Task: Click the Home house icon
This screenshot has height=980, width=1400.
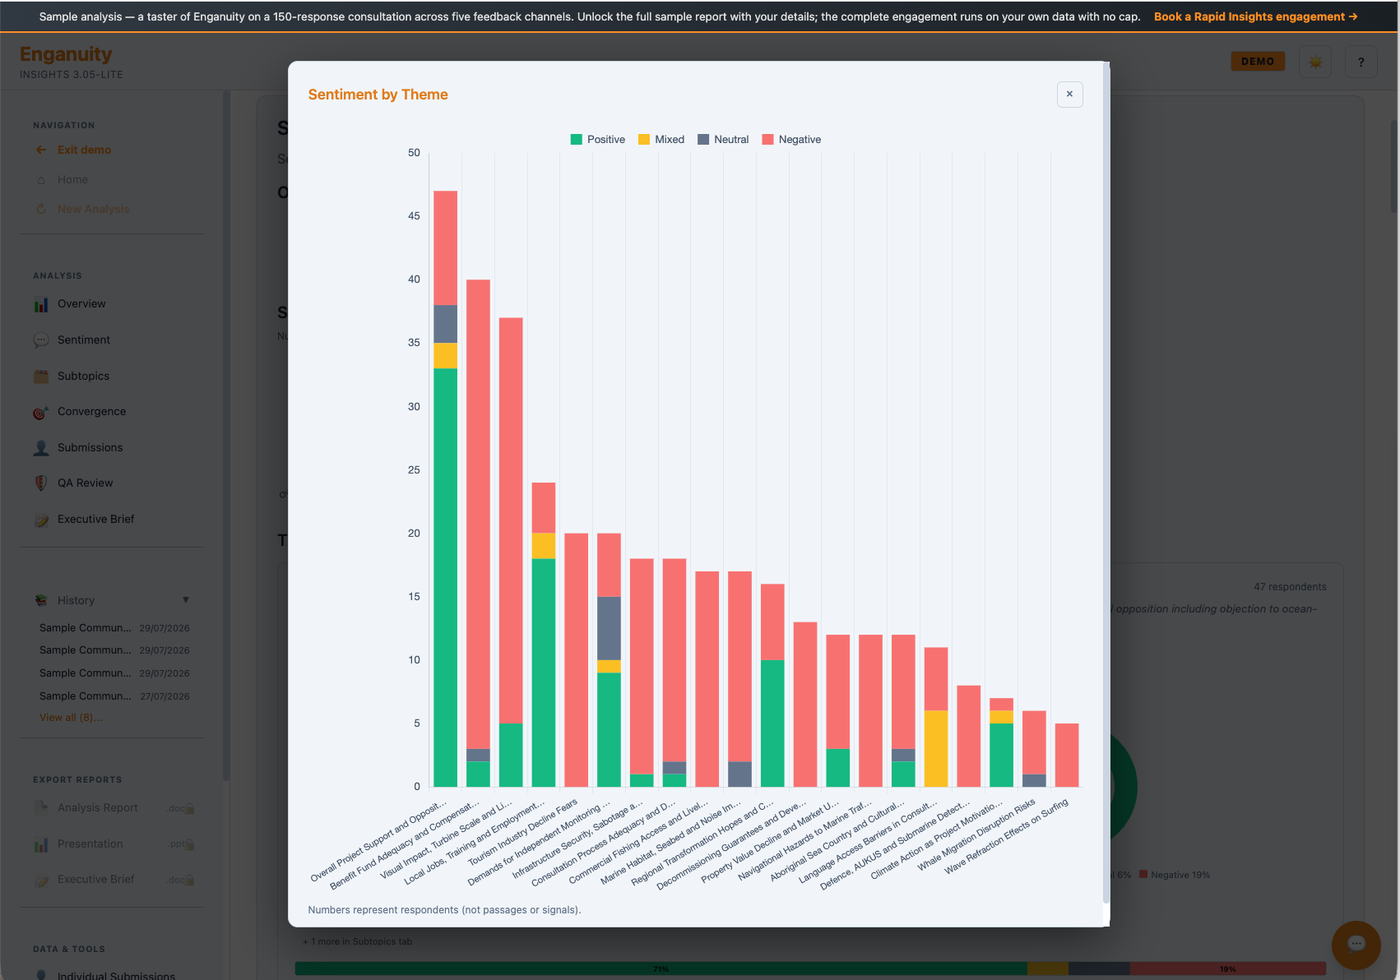Action: pos(41,180)
